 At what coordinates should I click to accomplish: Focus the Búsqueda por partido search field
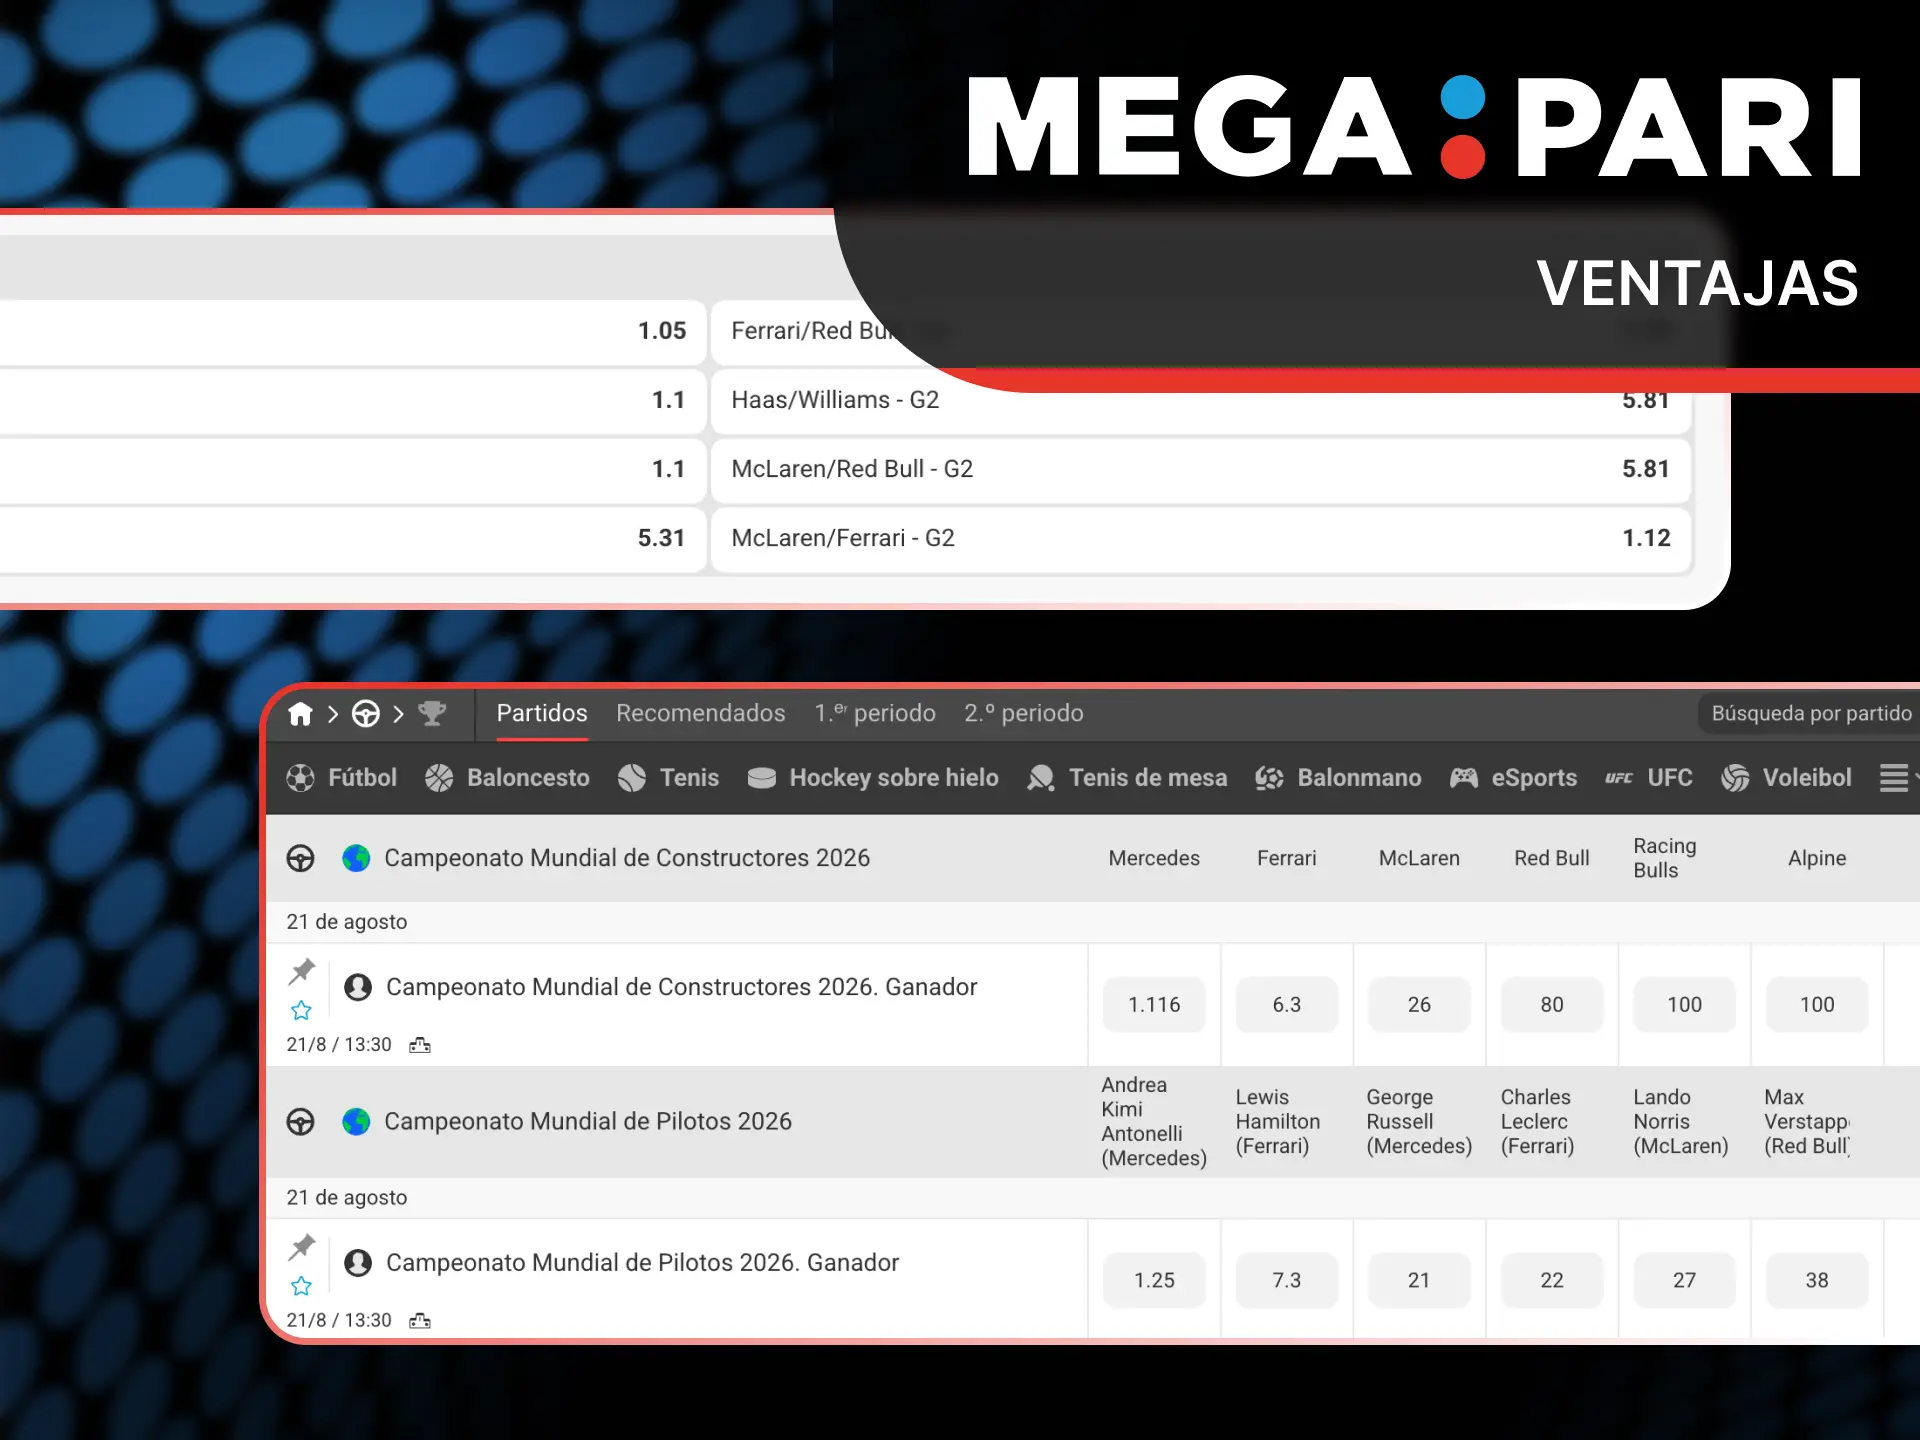click(x=1808, y=714)
